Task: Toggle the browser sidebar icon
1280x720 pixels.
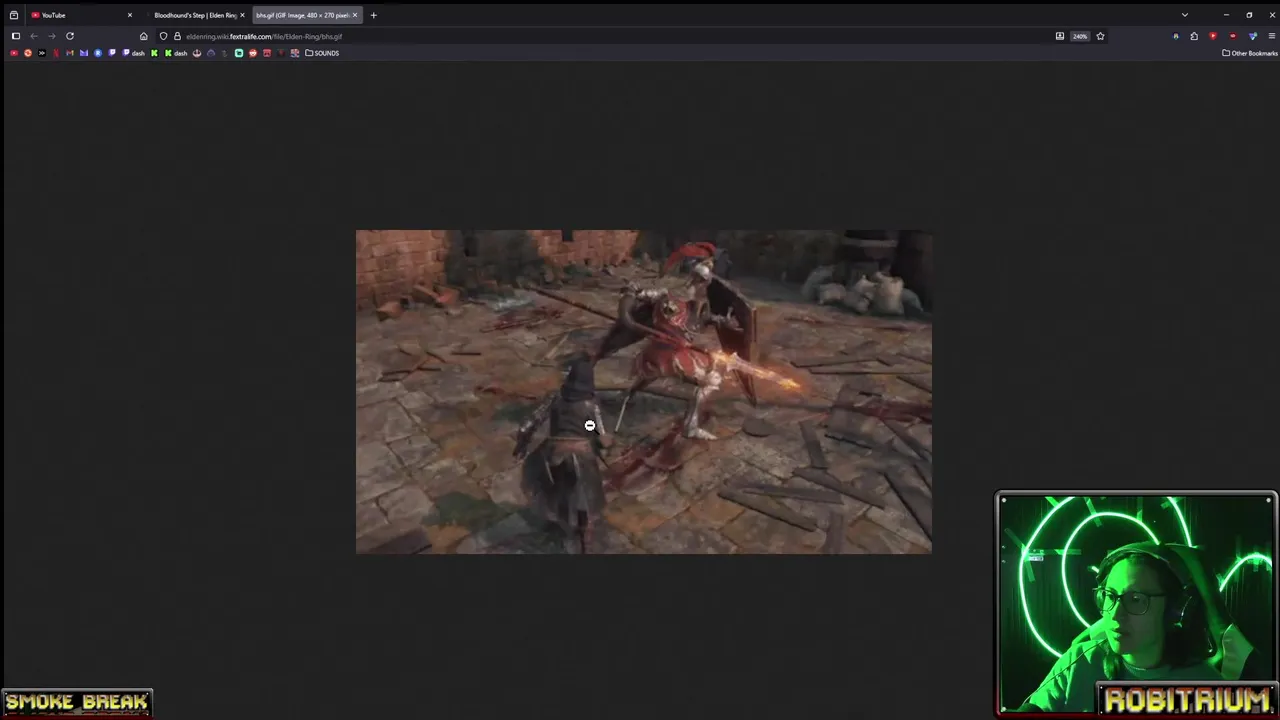Action: pos(16,36)
